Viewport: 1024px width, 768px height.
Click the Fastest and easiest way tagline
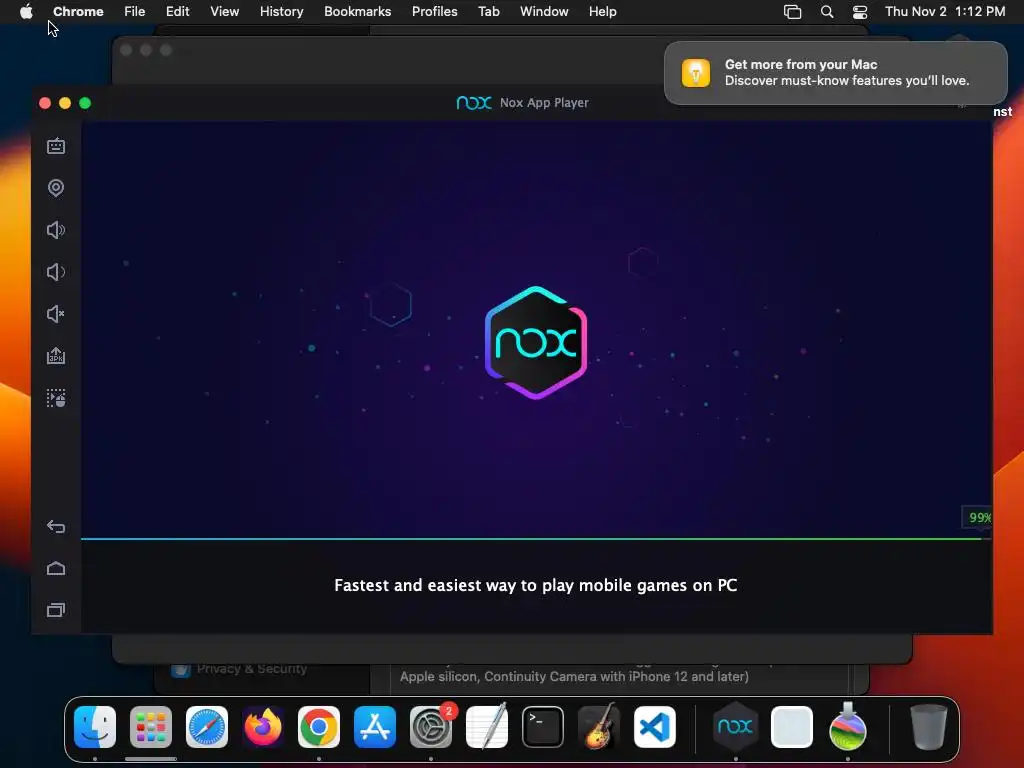536,585
